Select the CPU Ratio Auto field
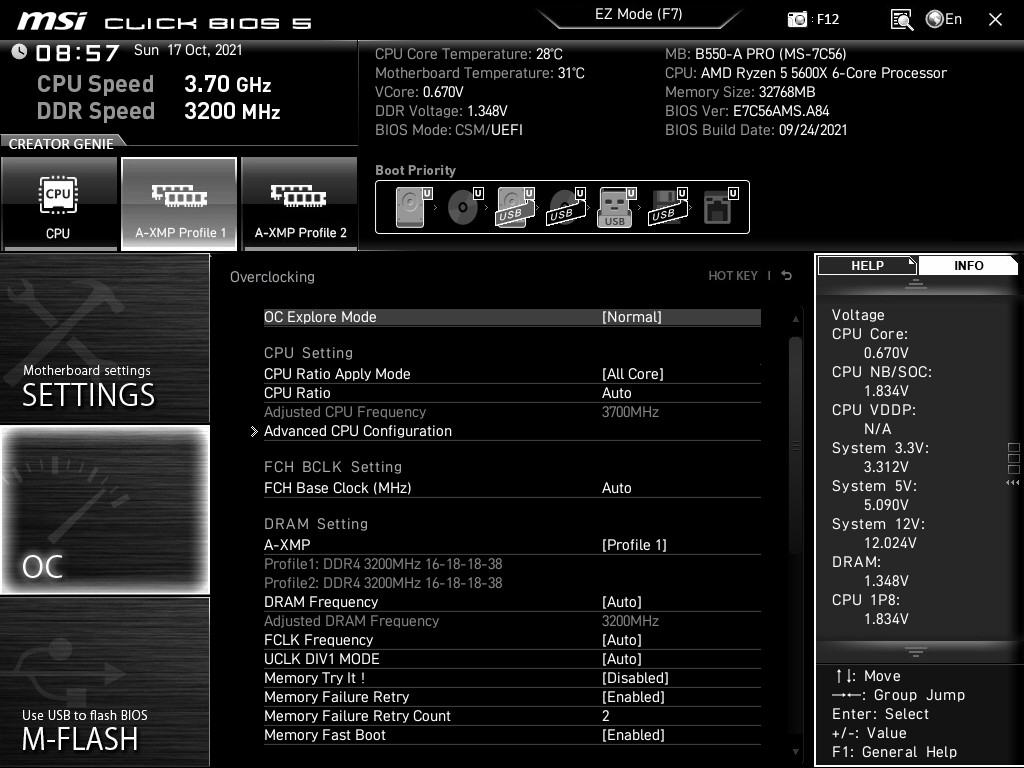The width and height of the screenshot is (1024, 768). [x=512, y=393]
